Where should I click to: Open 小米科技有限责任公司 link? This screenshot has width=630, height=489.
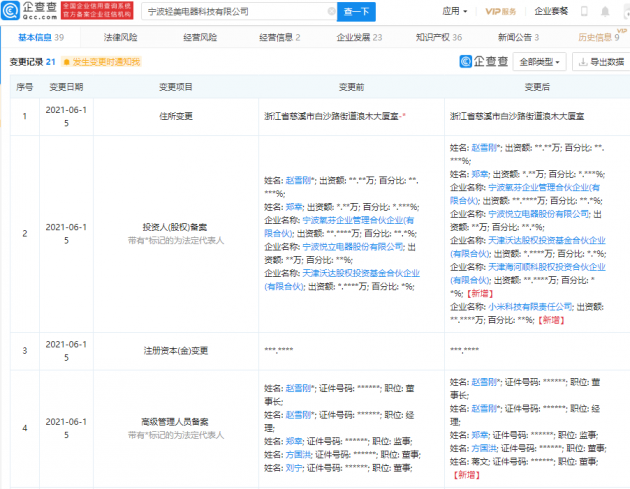click(530, 307)
